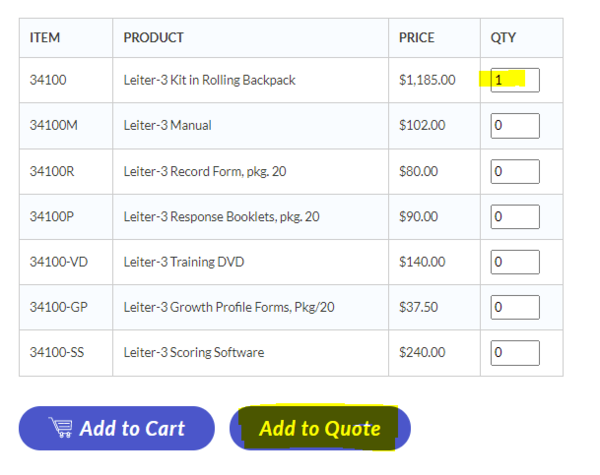Focus quantity field for Leiter-3 Kit in Rolling Backpack
The width and height of the screenshot is (600, 475).
pos(514,80)
